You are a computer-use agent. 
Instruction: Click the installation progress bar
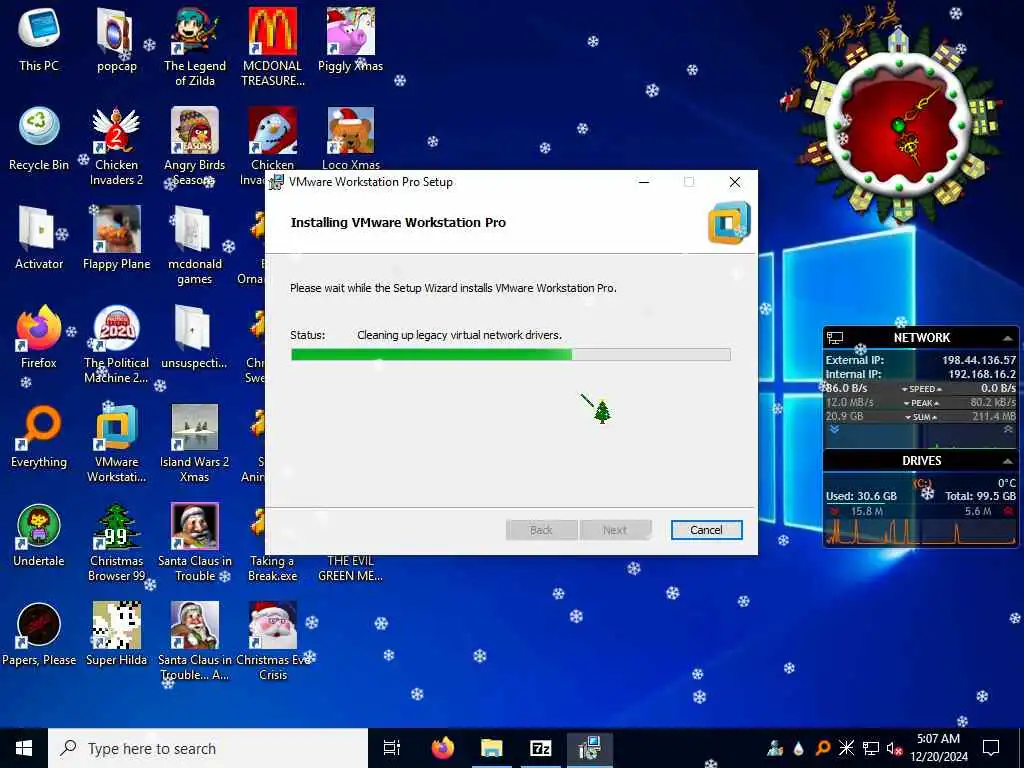(511, 355)
